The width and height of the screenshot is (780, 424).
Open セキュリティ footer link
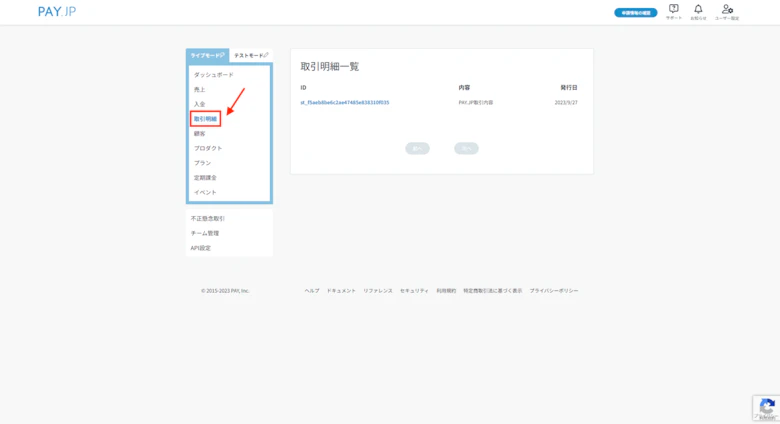(414, 291)
